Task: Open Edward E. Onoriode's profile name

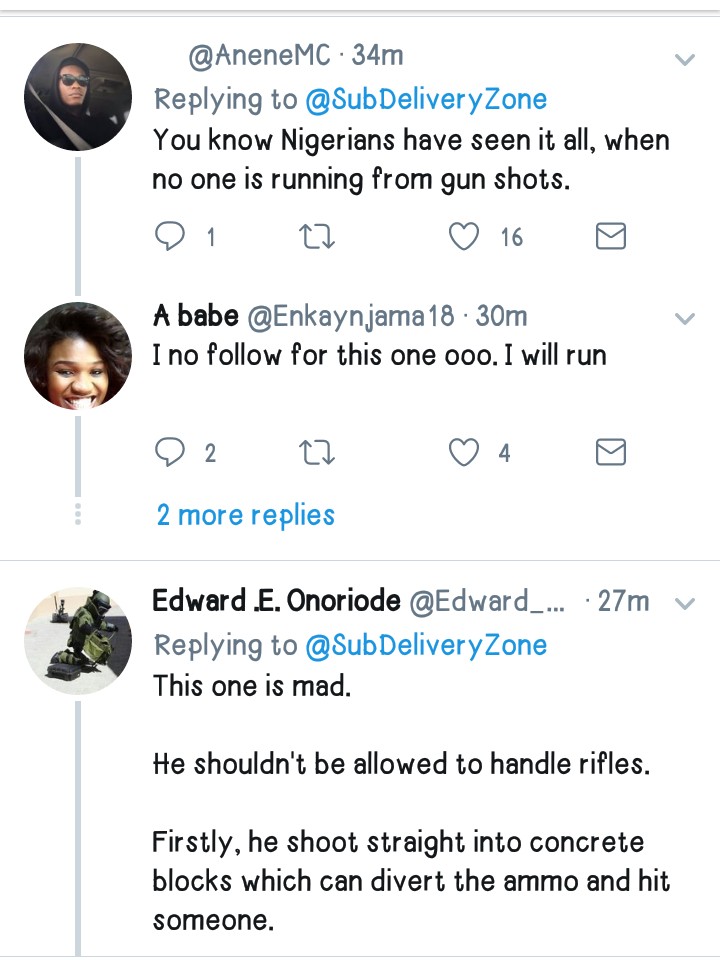Action: pos(276,601)
